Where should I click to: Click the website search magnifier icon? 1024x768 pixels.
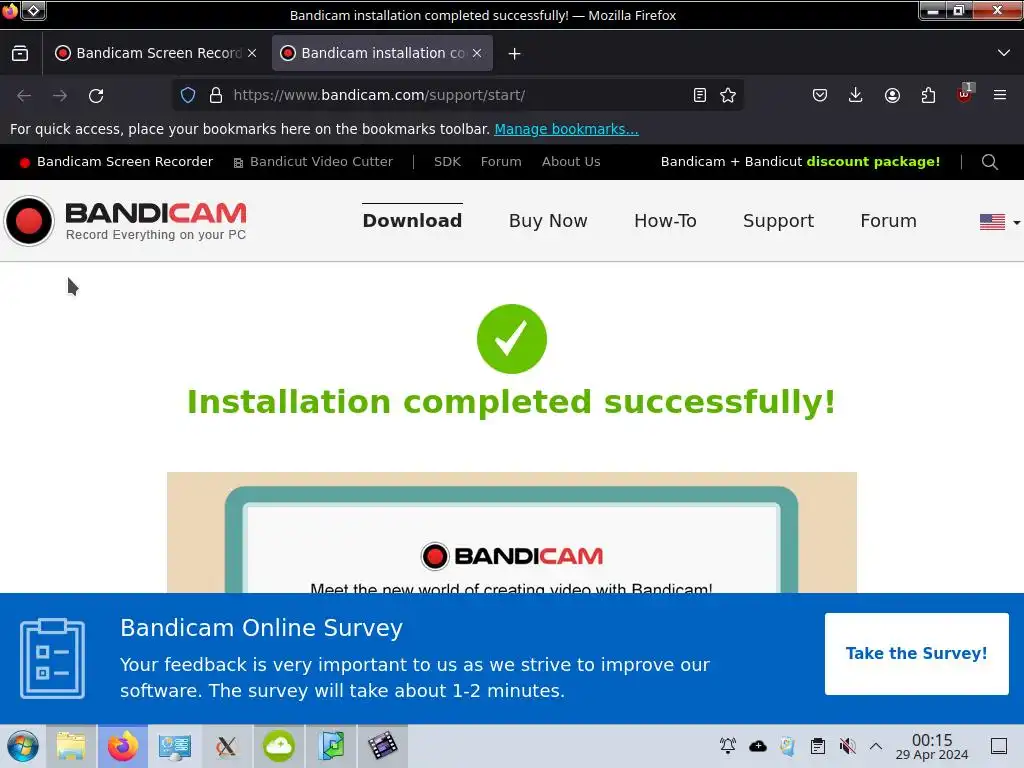pos(989,162)
